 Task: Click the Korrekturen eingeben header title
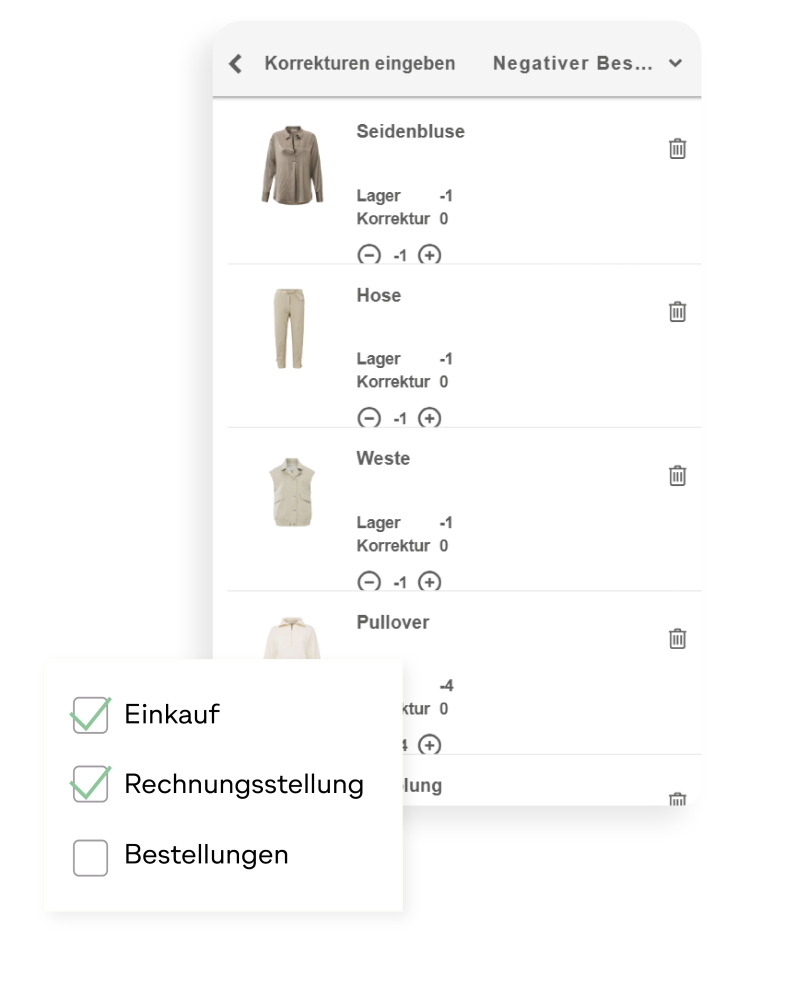click(359, 64)
